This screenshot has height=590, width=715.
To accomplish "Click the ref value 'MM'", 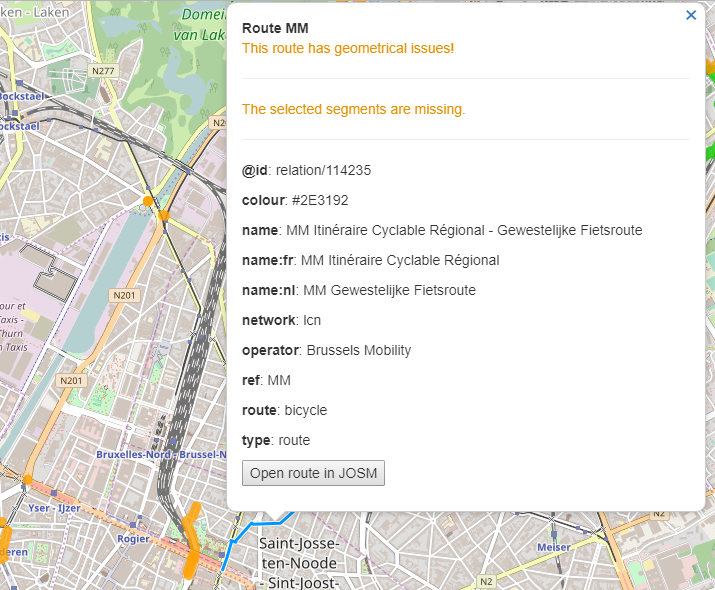I will [x=279, y=380].
